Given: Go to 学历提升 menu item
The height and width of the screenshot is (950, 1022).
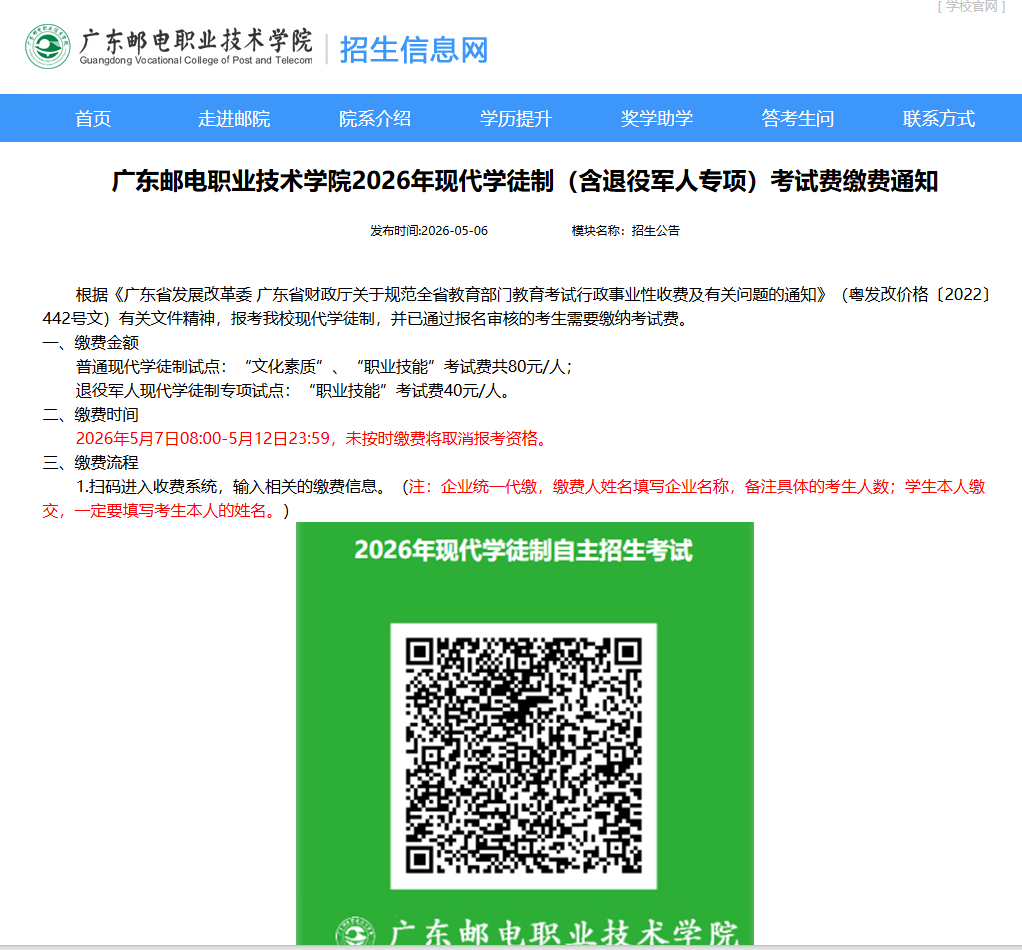Looking at the screenshot, I should pyautogui.click(x=516, y=119).
